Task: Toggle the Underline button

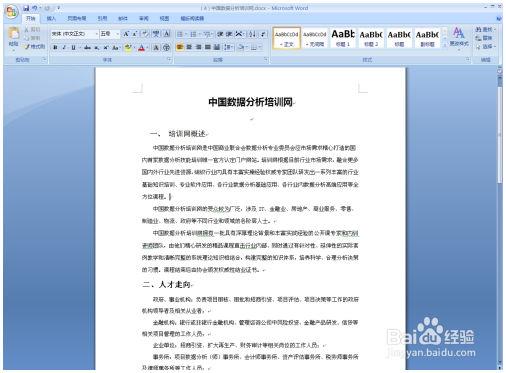Action: [73, 48]
